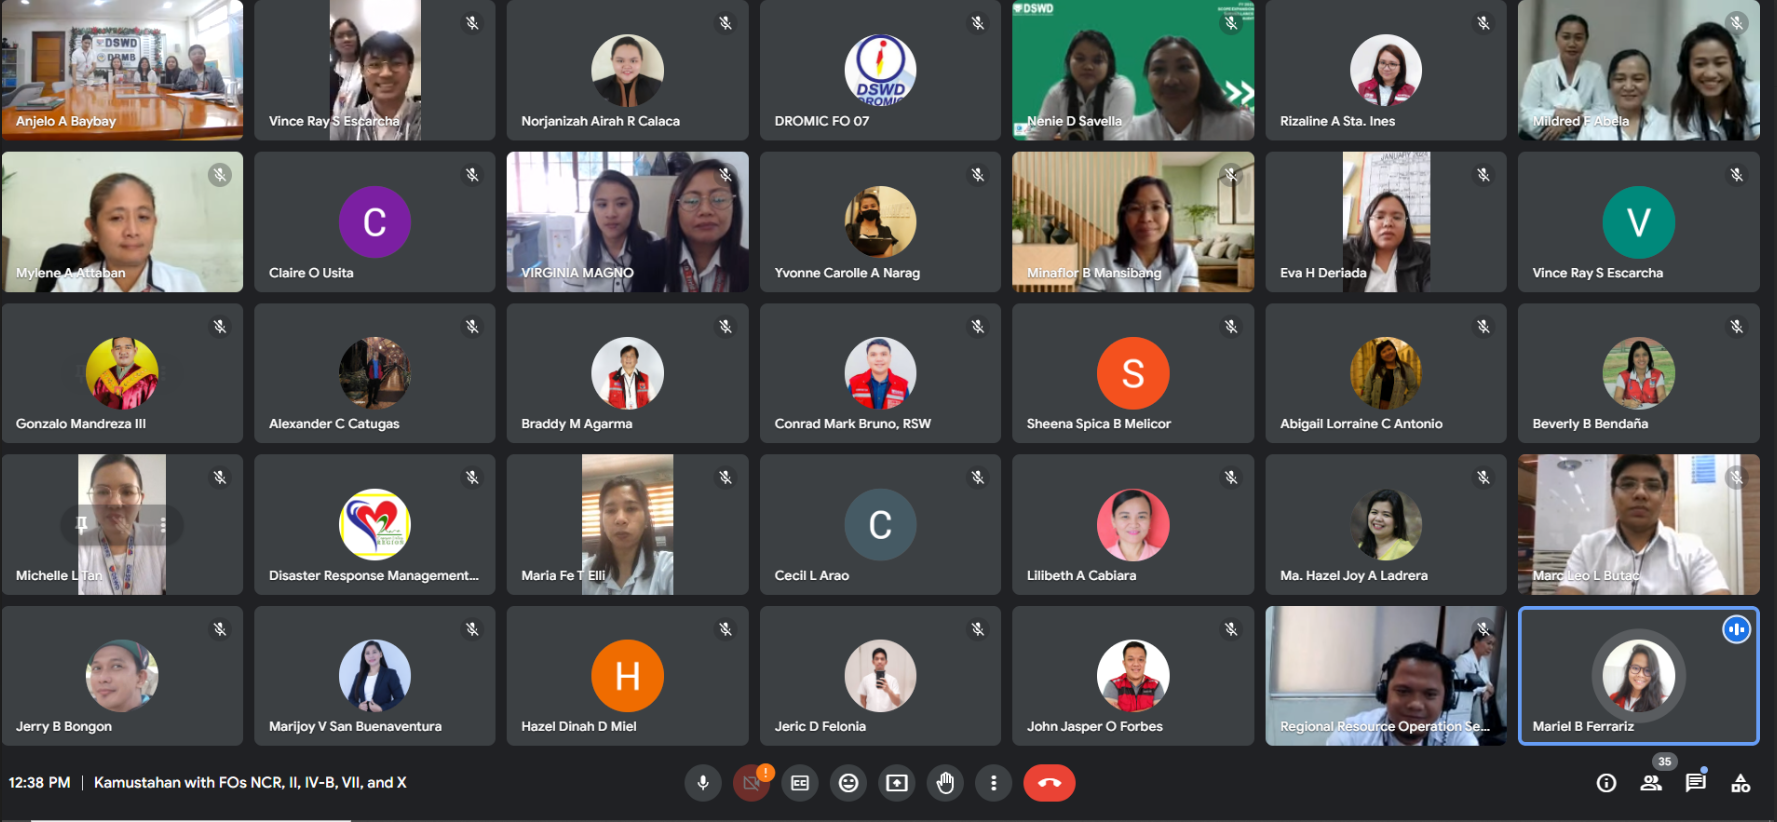Click the Present now screen-share icon
Viewport: 1777px width, 822px height.
(x=897, y=783)
